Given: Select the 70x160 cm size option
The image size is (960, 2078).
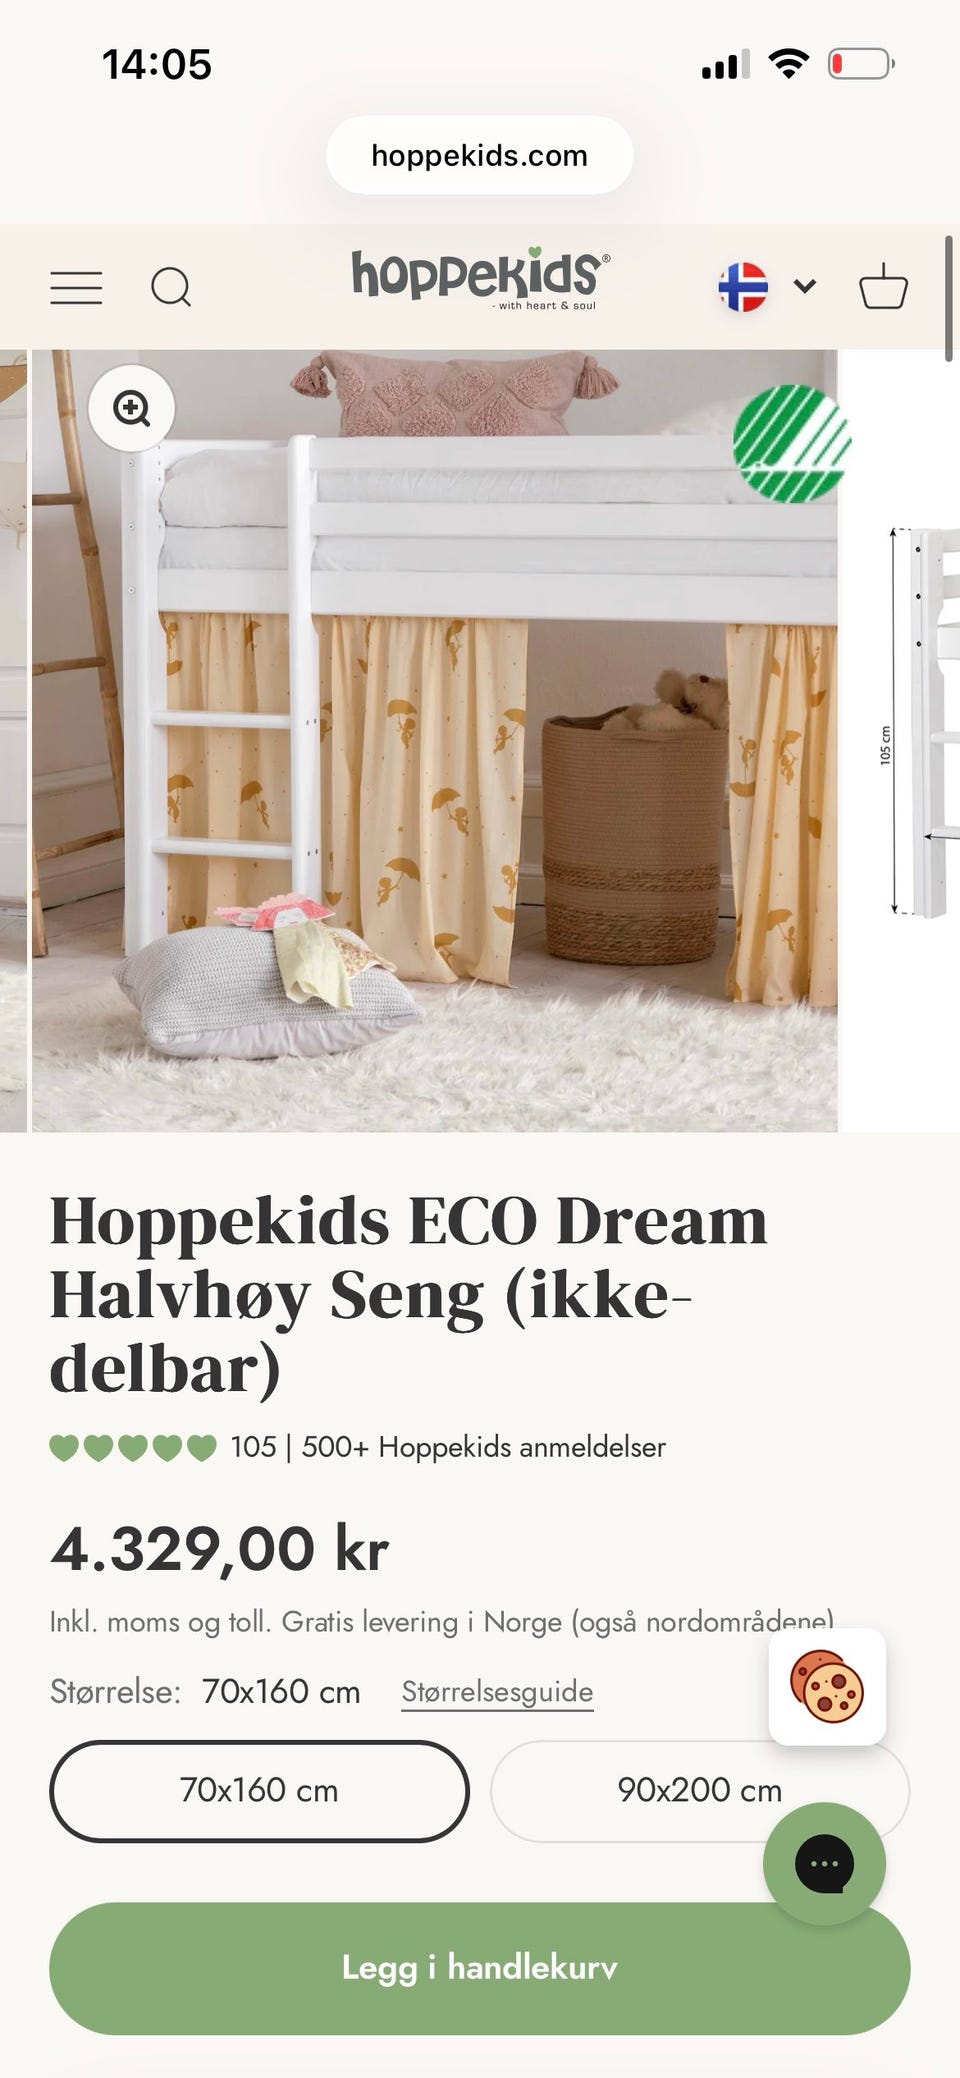Looking at the screenshot, I should (x=259, y=1790).
